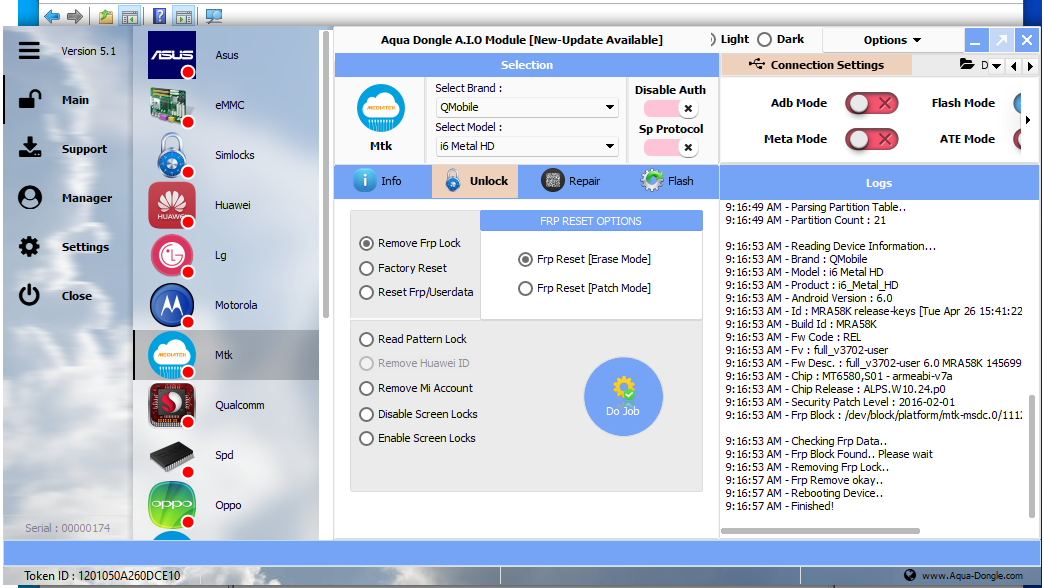Choose the Huawei brand icon

click(172, 205)
